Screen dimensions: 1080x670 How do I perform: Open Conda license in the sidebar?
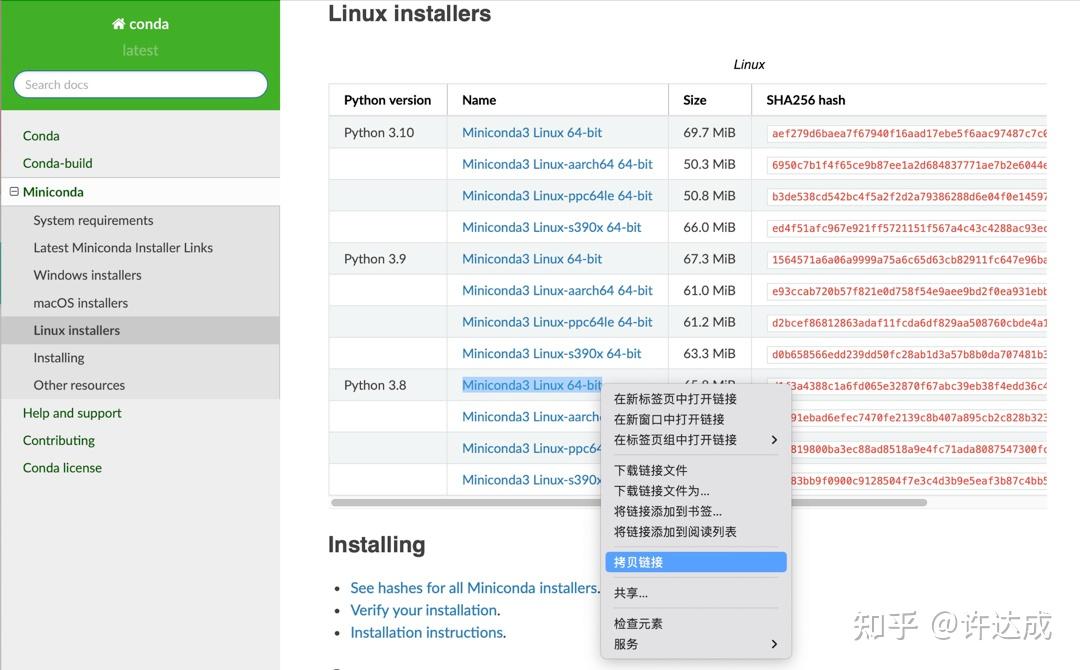[63, 468]
